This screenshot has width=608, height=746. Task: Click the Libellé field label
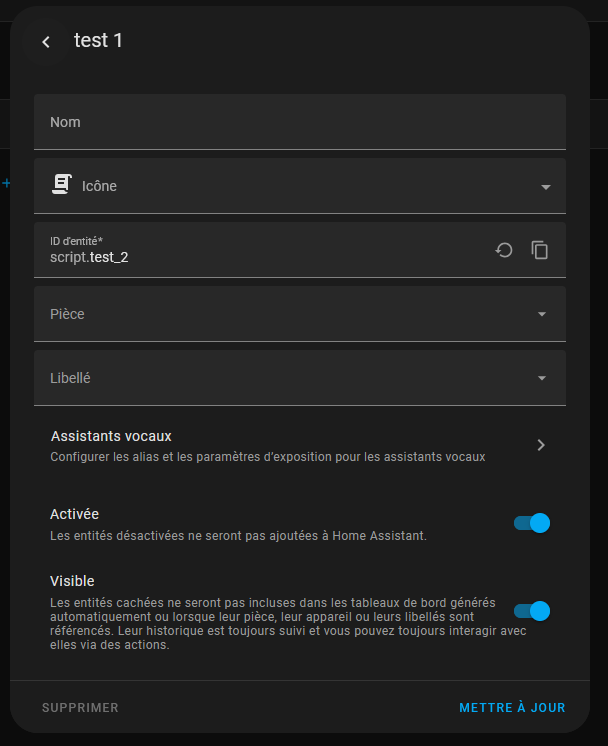[70, 378]
